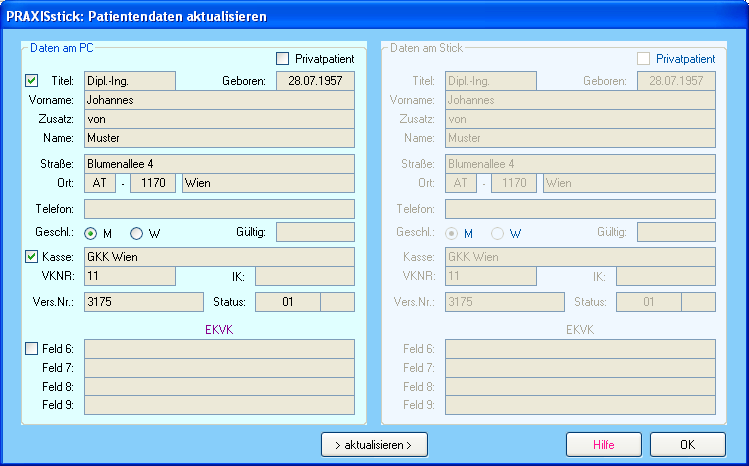Uncheck the Titel checkbox
Screen dimensions: 749x466
(x=32, y=81)
